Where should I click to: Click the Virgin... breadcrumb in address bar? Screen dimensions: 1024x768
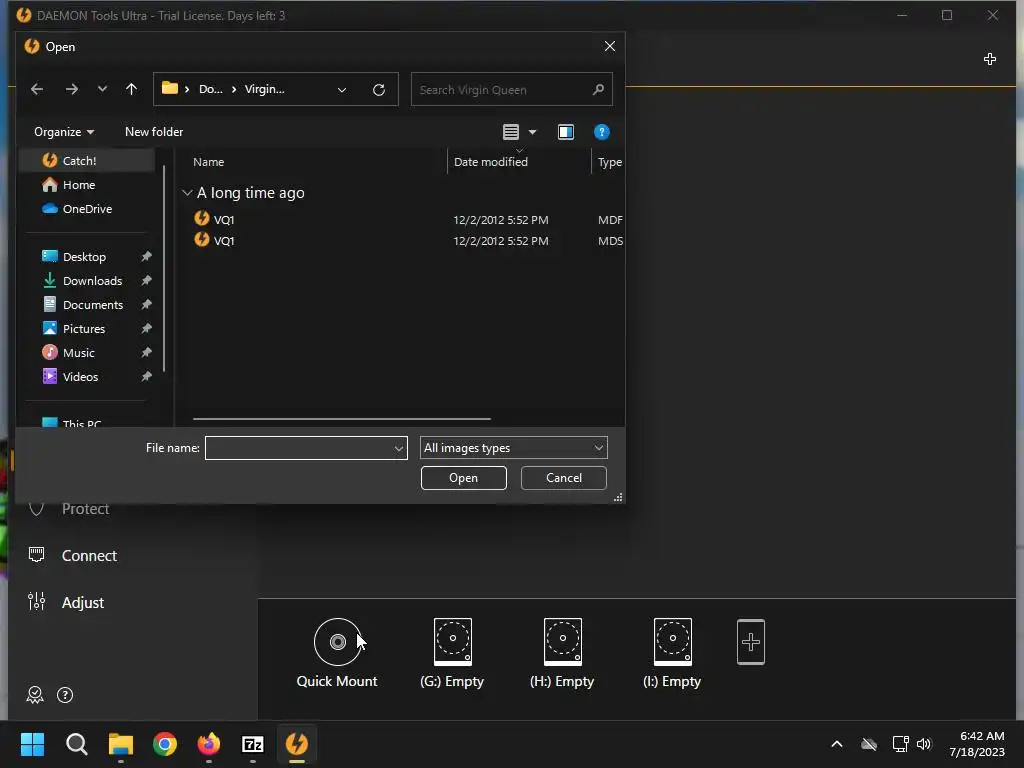click(x=264, y=89)
